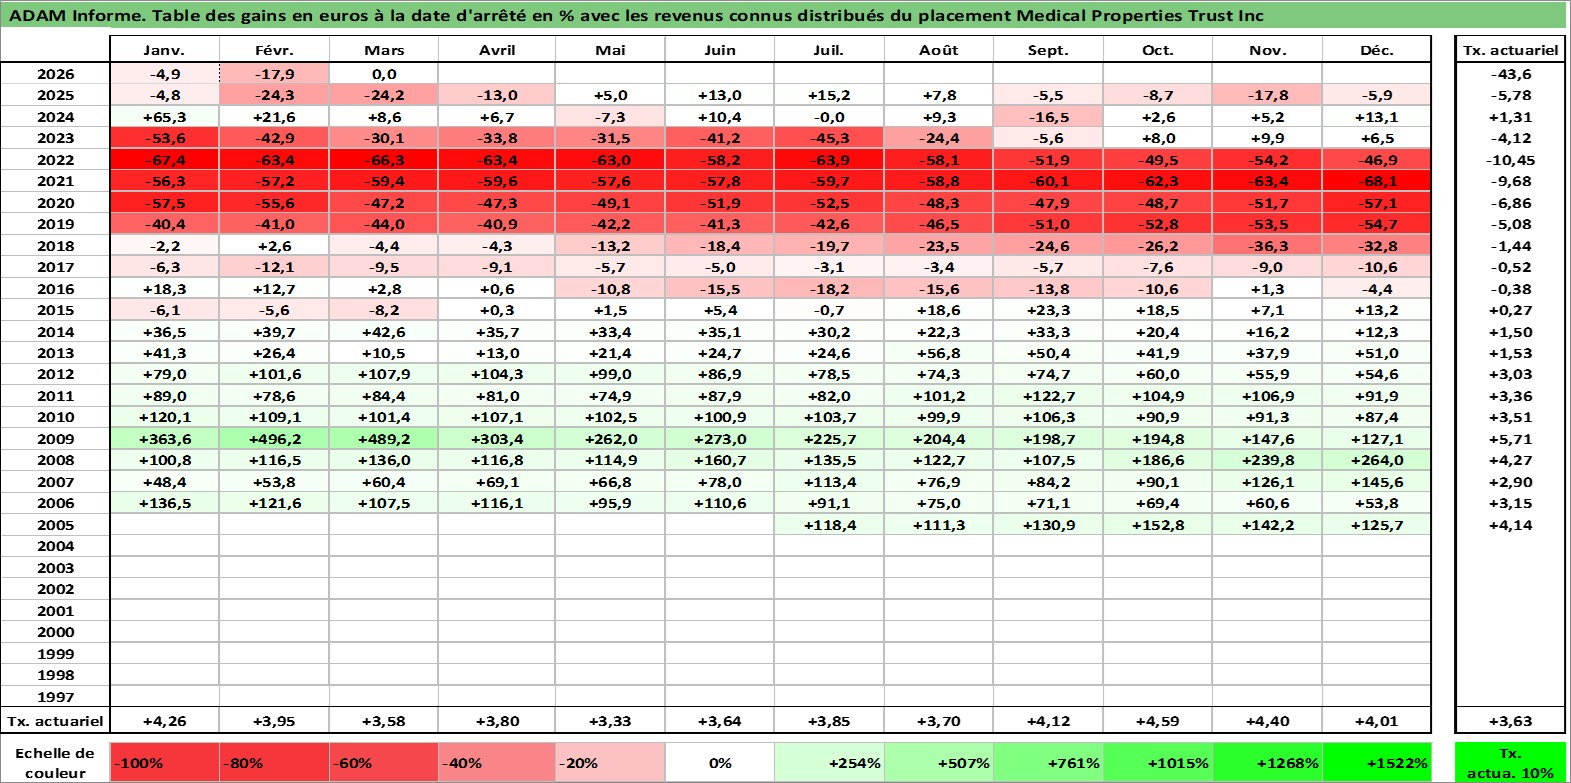Viewport: 1571px width, 783px height.
Task: Click the 'Tx. actuariel' bottom row label
Action: pyautogui.click(x=55, y=721)
